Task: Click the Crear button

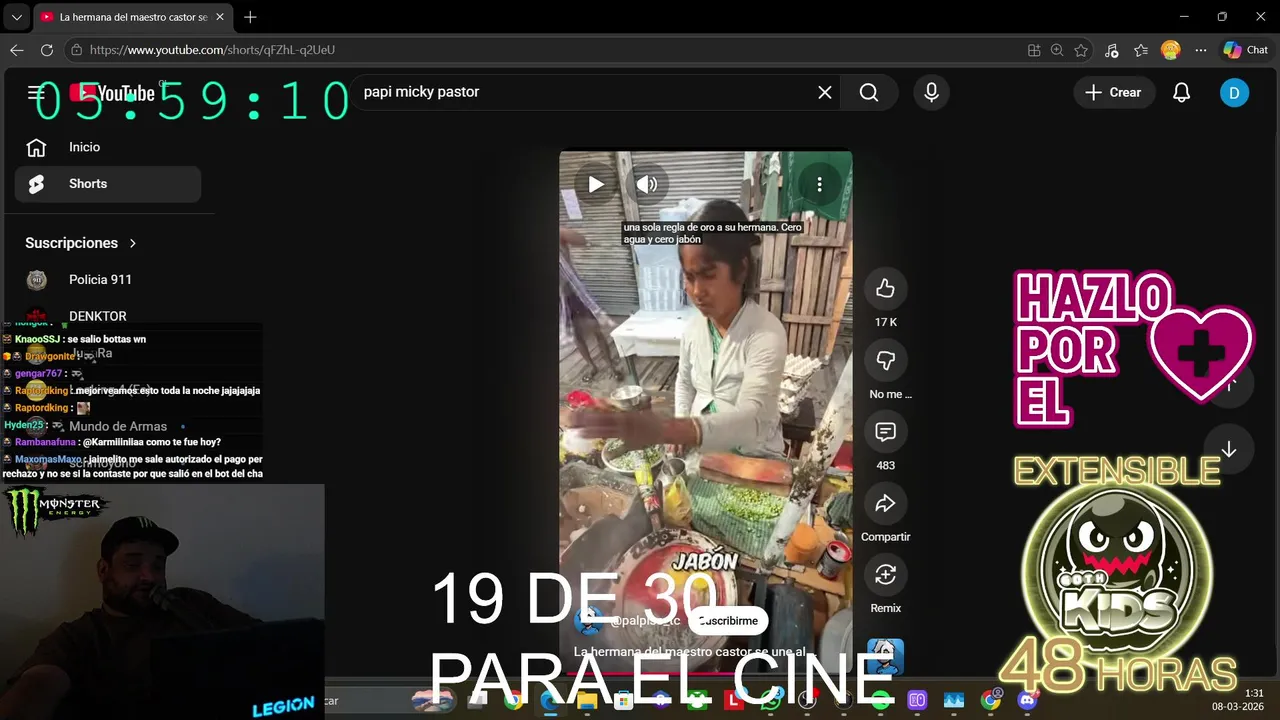Action: [x=1113, y=92]
